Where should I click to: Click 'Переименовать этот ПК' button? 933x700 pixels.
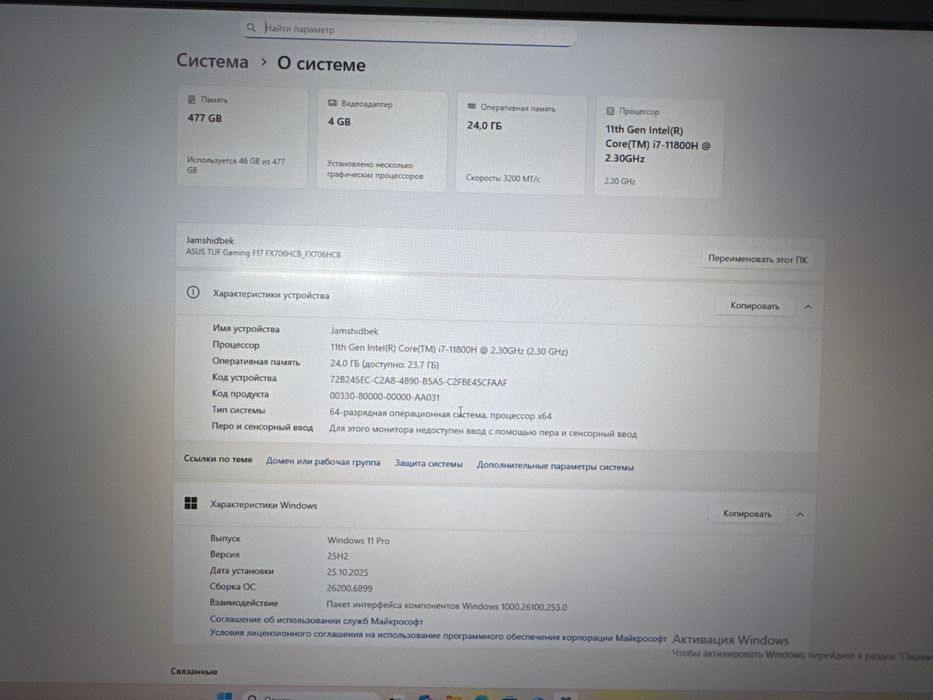(757, 259)
